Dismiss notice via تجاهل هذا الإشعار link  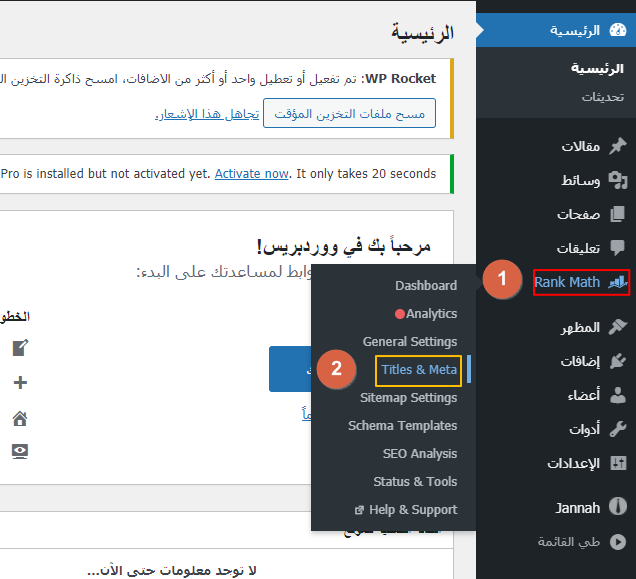coord(206,115)
